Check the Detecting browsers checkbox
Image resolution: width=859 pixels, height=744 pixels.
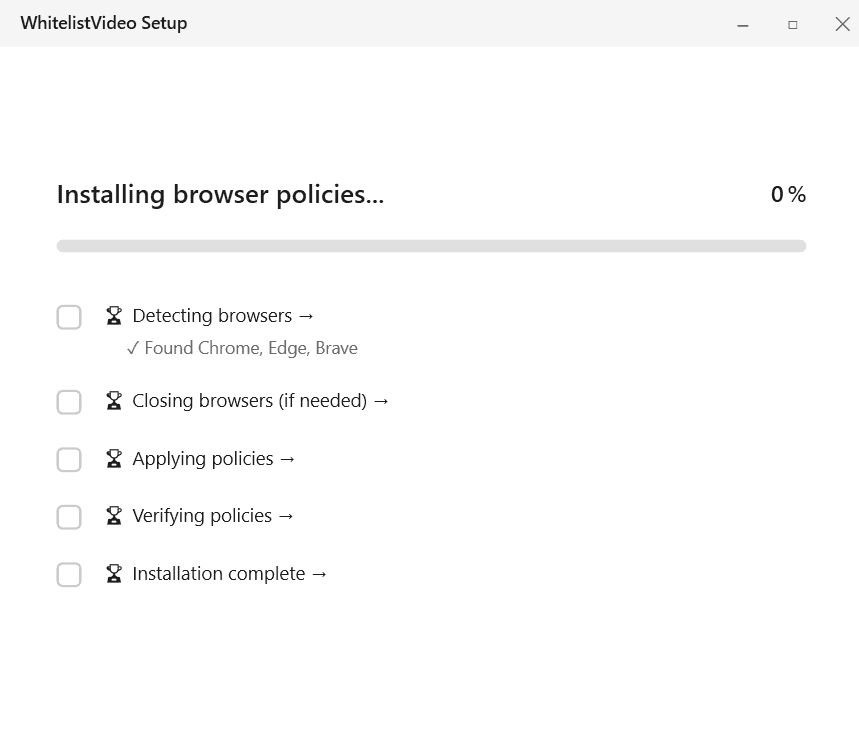pos(69,317)
